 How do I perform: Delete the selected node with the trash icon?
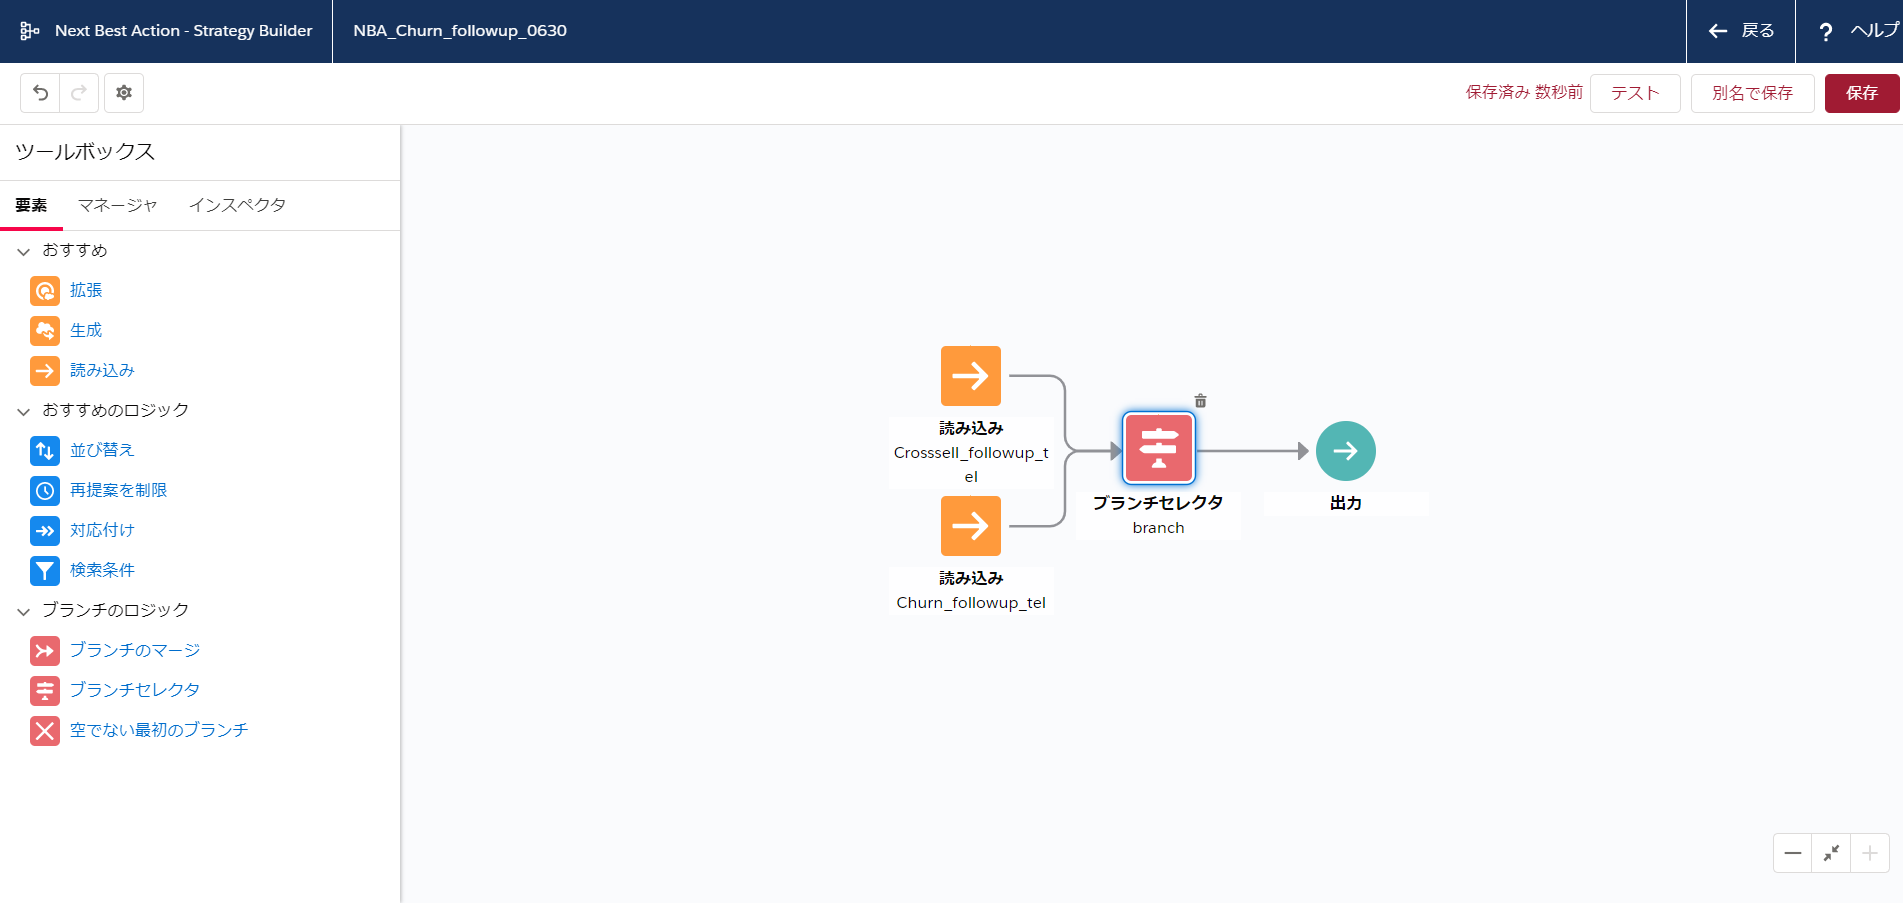pyautogui.click(x=1200, y=401)
